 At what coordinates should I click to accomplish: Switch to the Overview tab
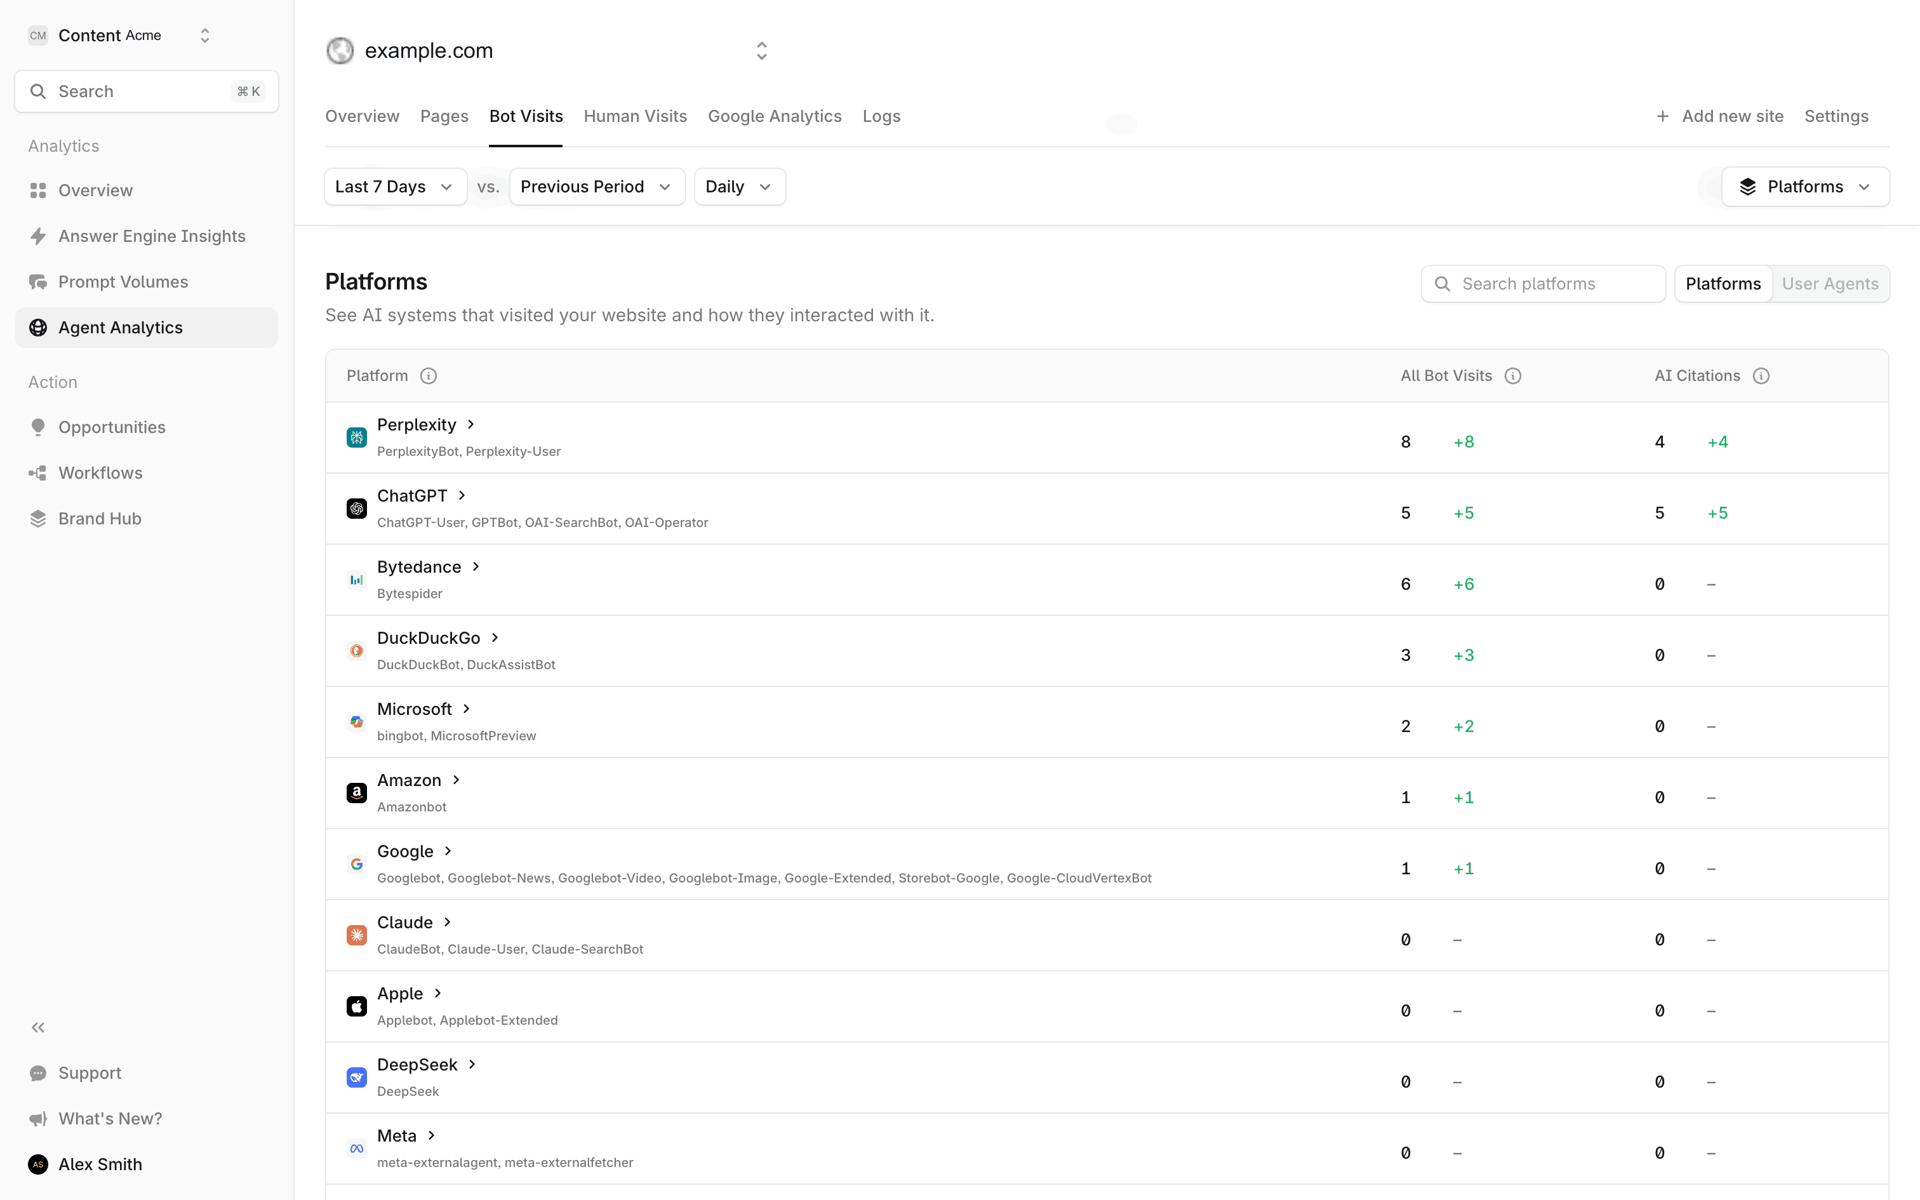click(362, 116)
